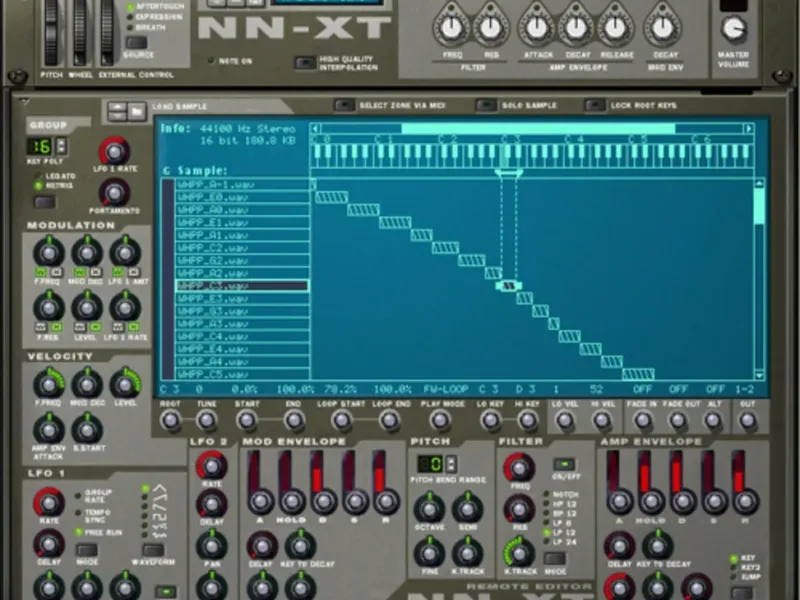Click the MASTER VOLUME knob

point(733,30)
